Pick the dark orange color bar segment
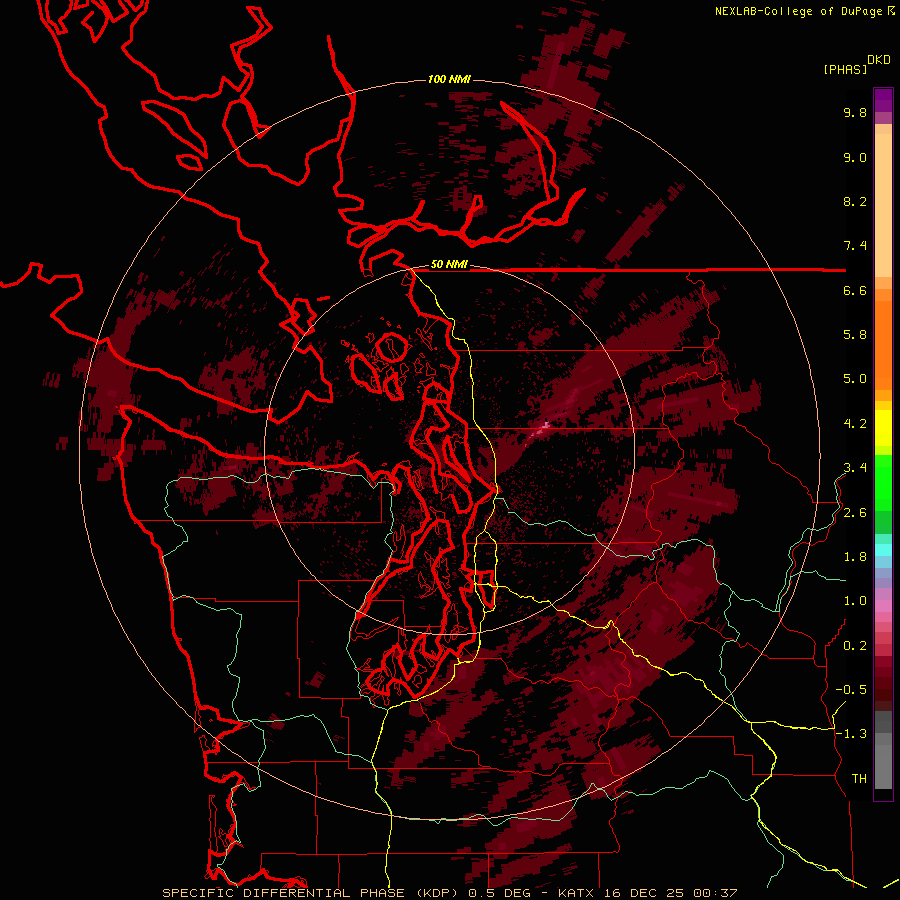 (x=883, y=346)
